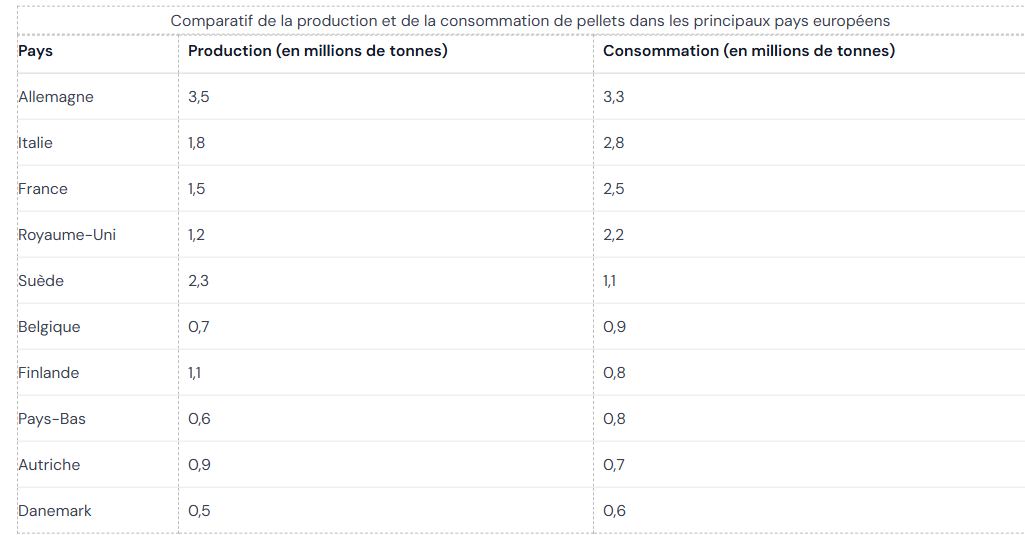Click the "Danemark" row label
Viewport: 1025px width, 535px height.
pyautogui.click(x=55, y=511)
